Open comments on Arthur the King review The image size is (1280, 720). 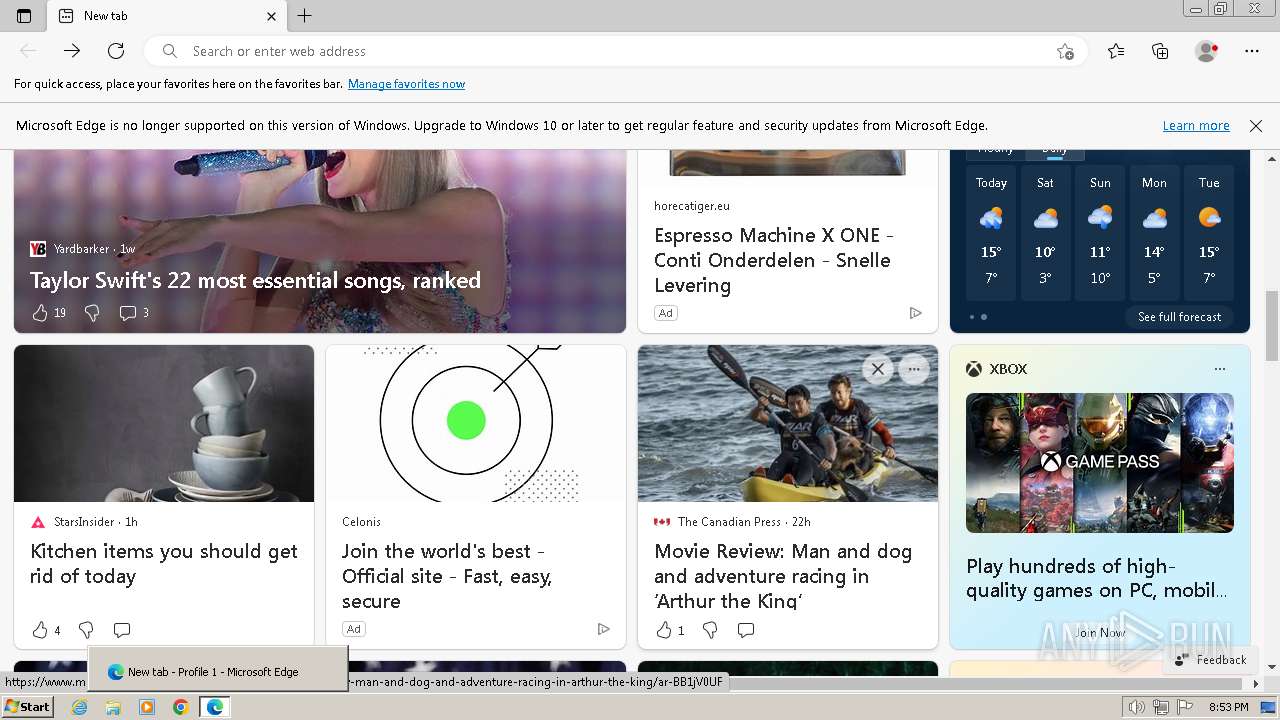(746, 630)
